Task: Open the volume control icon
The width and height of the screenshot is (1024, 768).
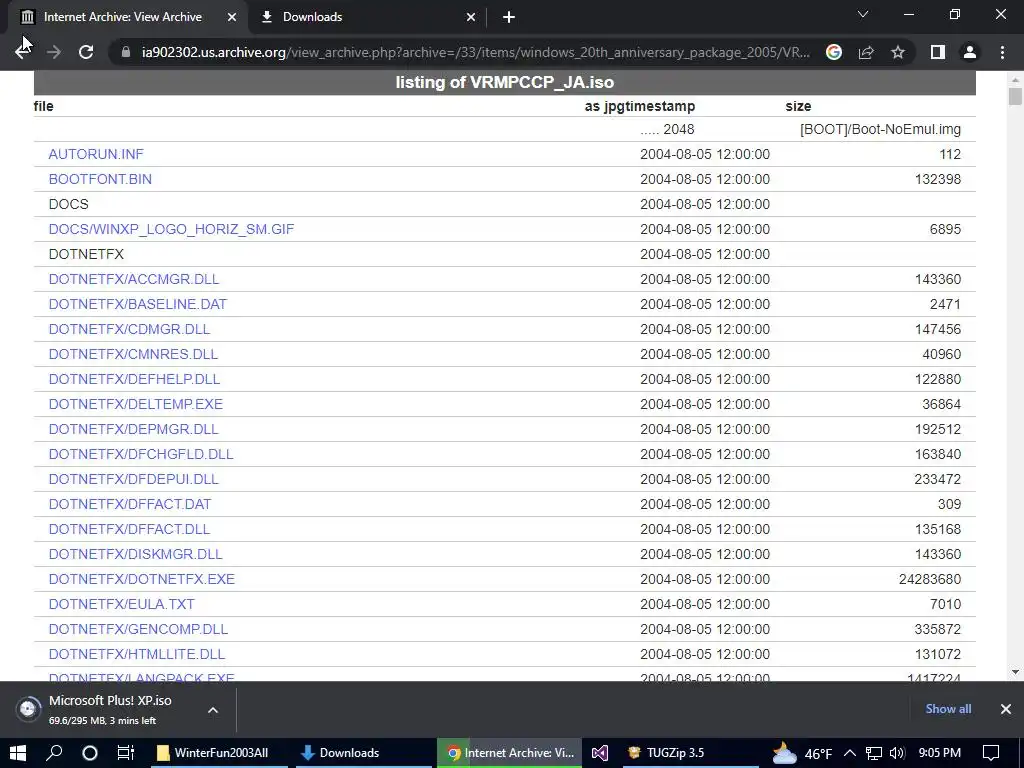Action: coord(897,753)
